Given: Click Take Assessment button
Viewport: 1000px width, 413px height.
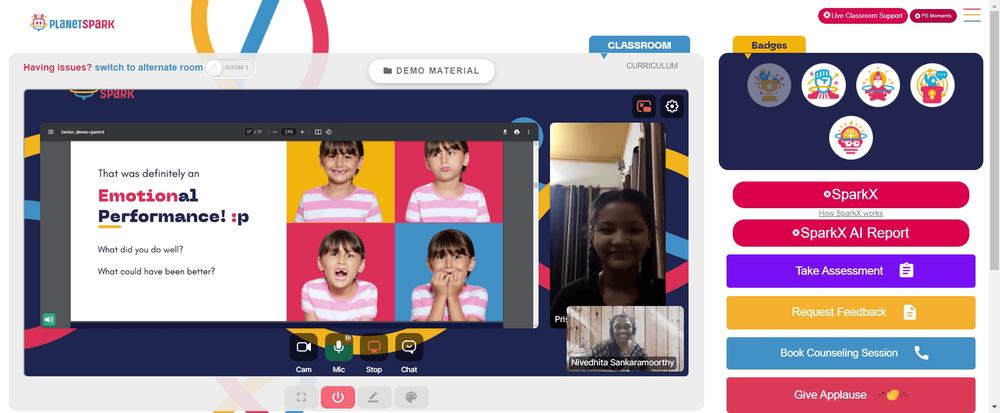Looking at the screenshot, I should [851, 271].
